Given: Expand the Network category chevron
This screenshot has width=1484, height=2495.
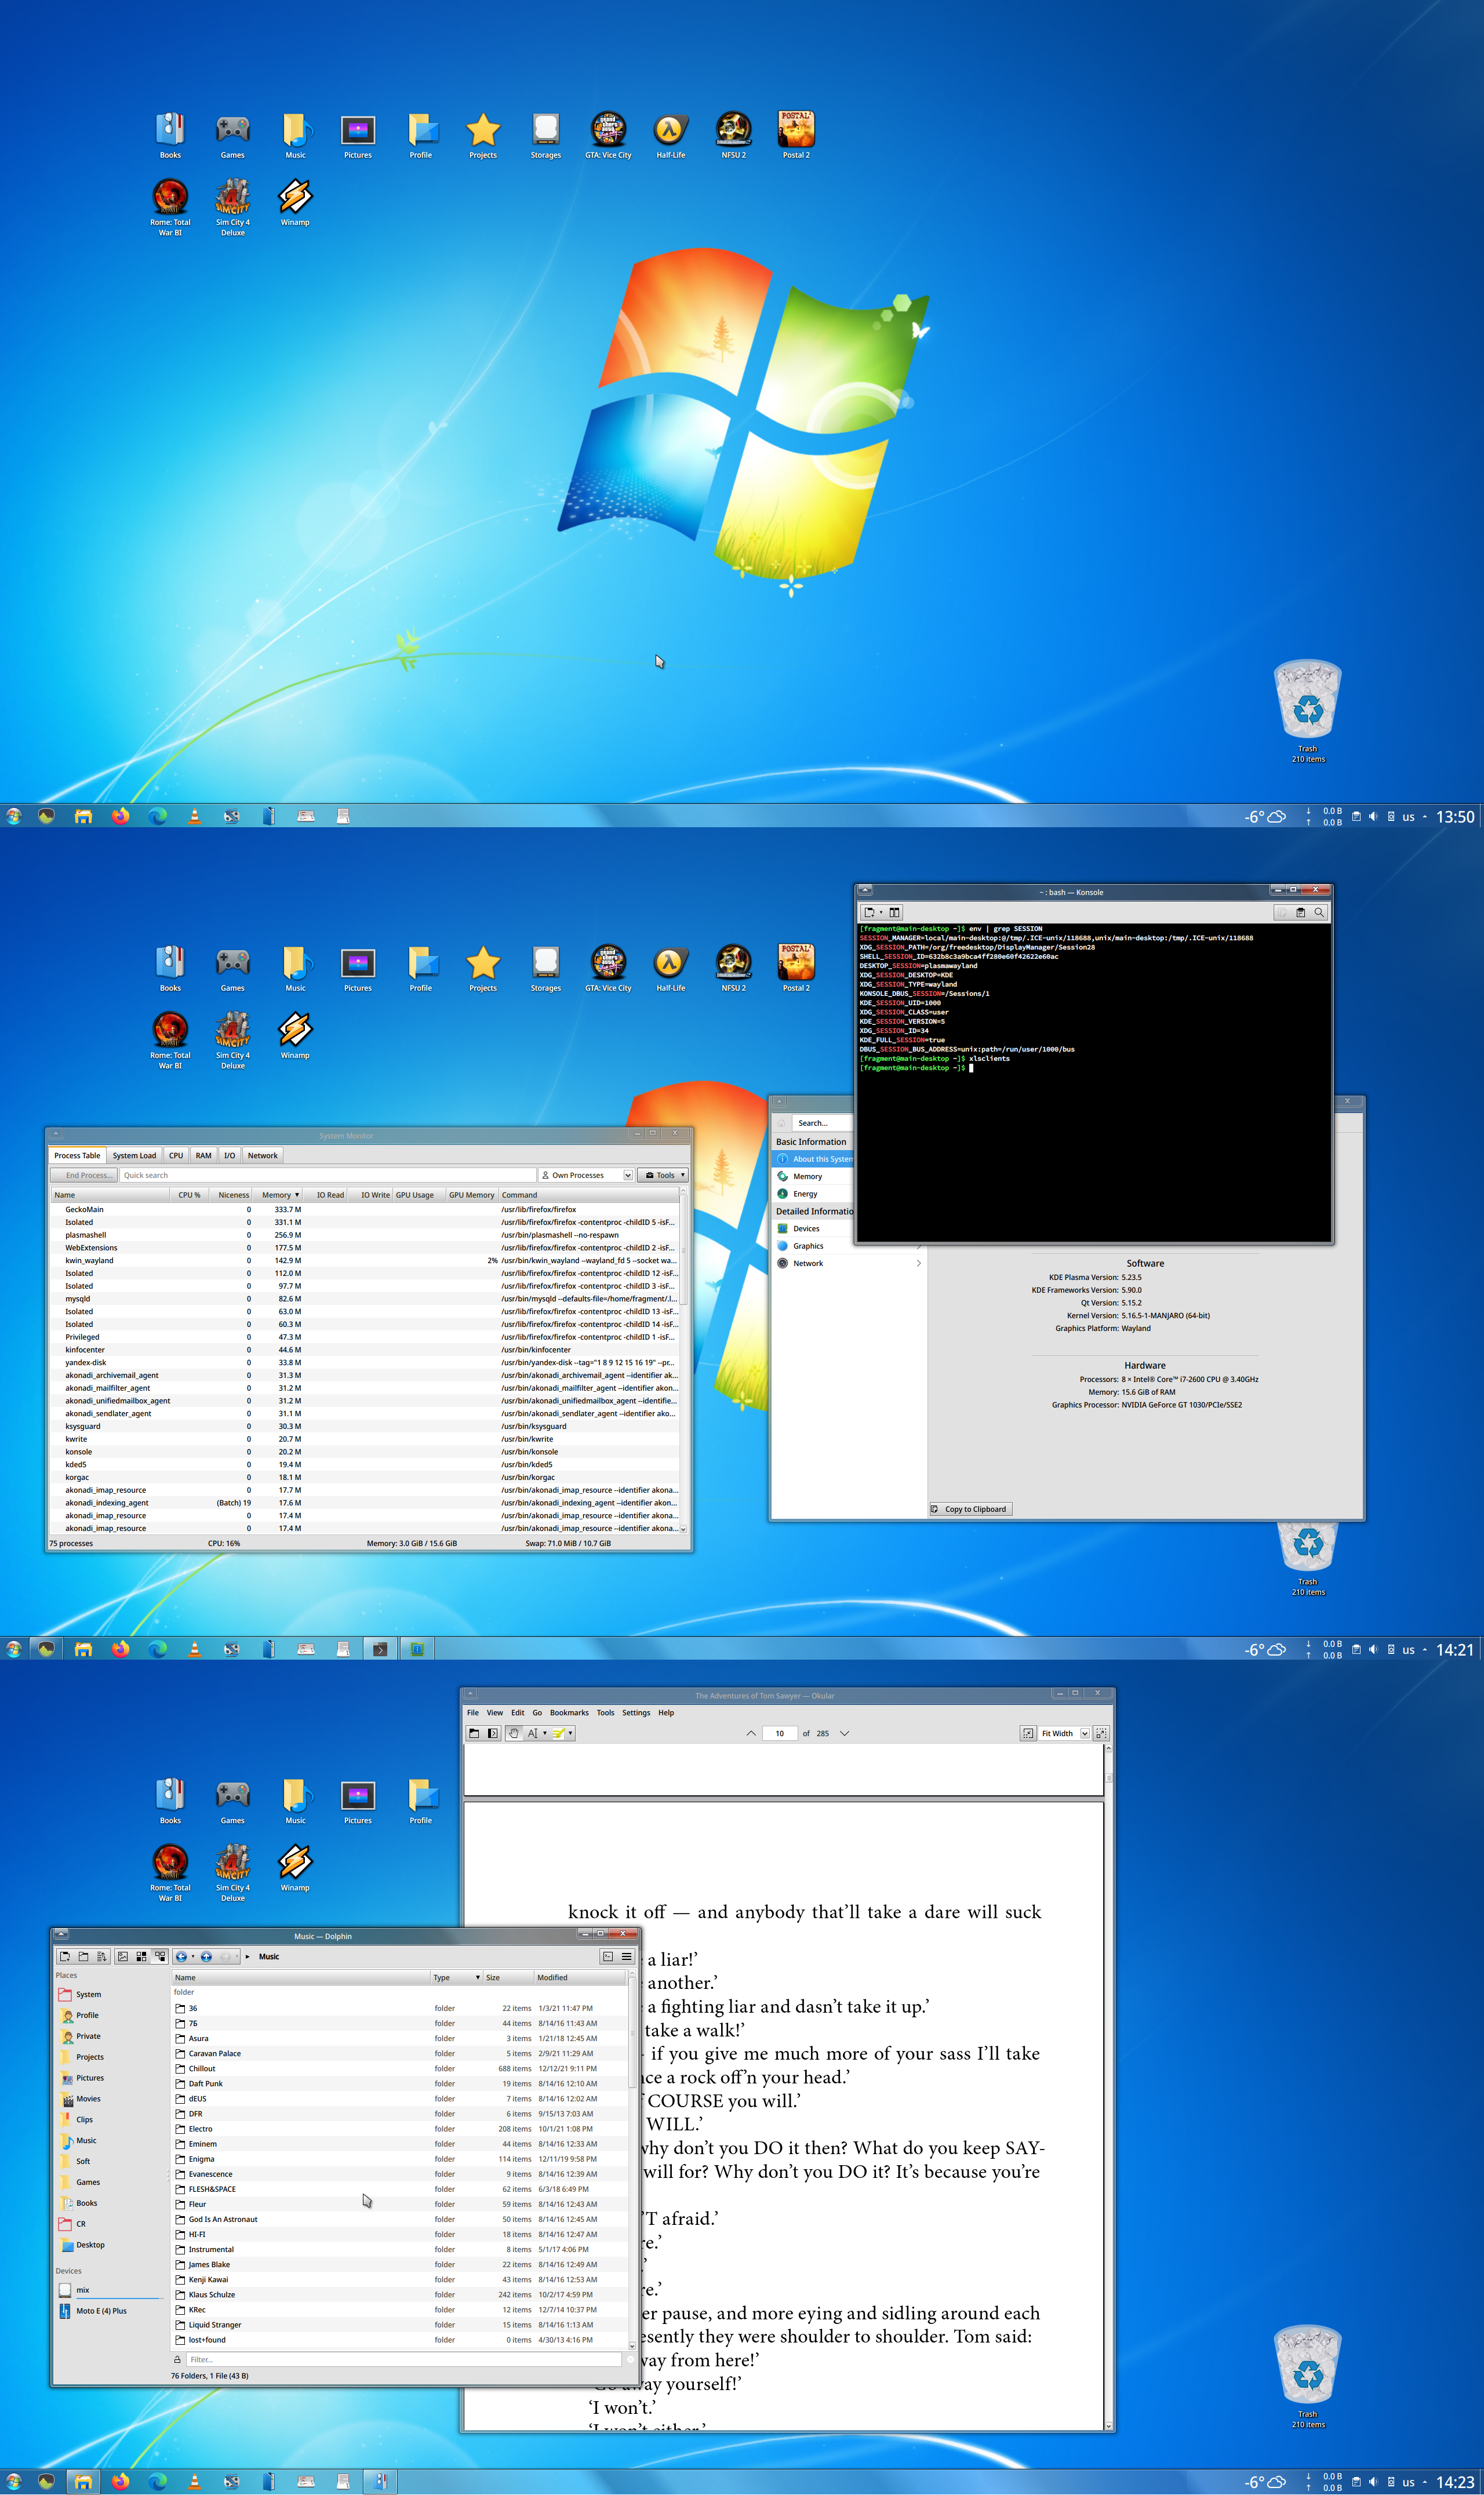Looking at the screenshot, I should pyautogui.click(x=919, y=1263).
